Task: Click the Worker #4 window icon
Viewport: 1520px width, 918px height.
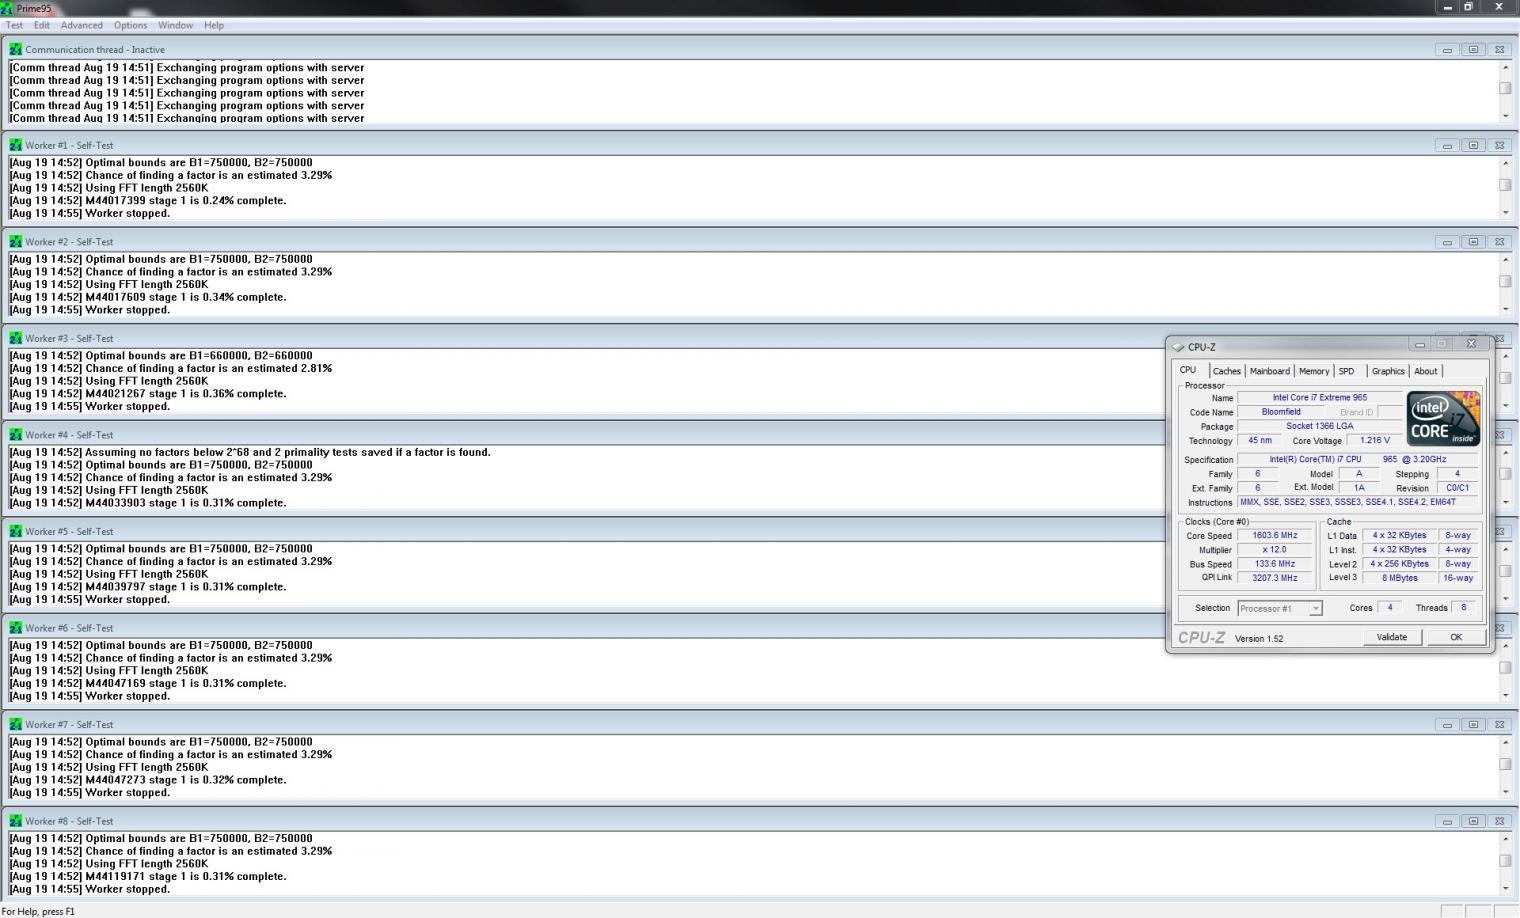Action: coord(15,435)
